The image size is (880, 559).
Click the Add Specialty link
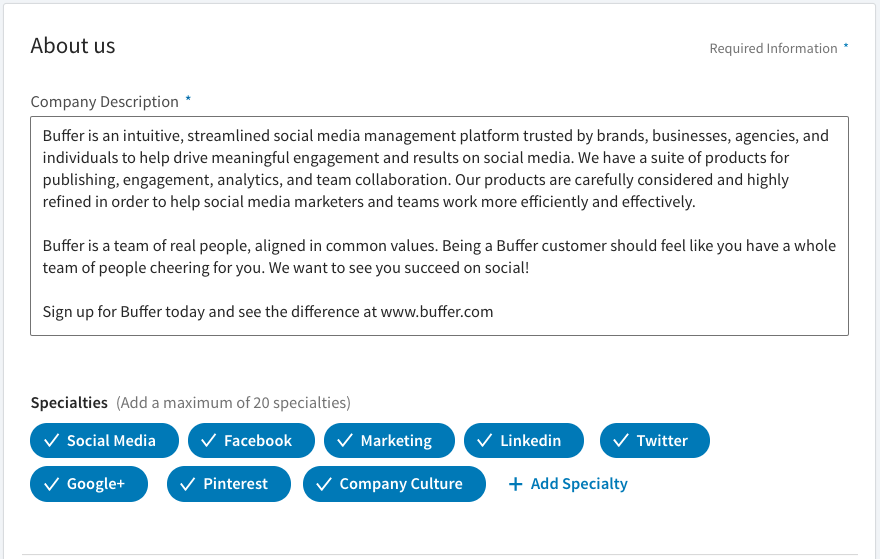(x=568, y=484)
